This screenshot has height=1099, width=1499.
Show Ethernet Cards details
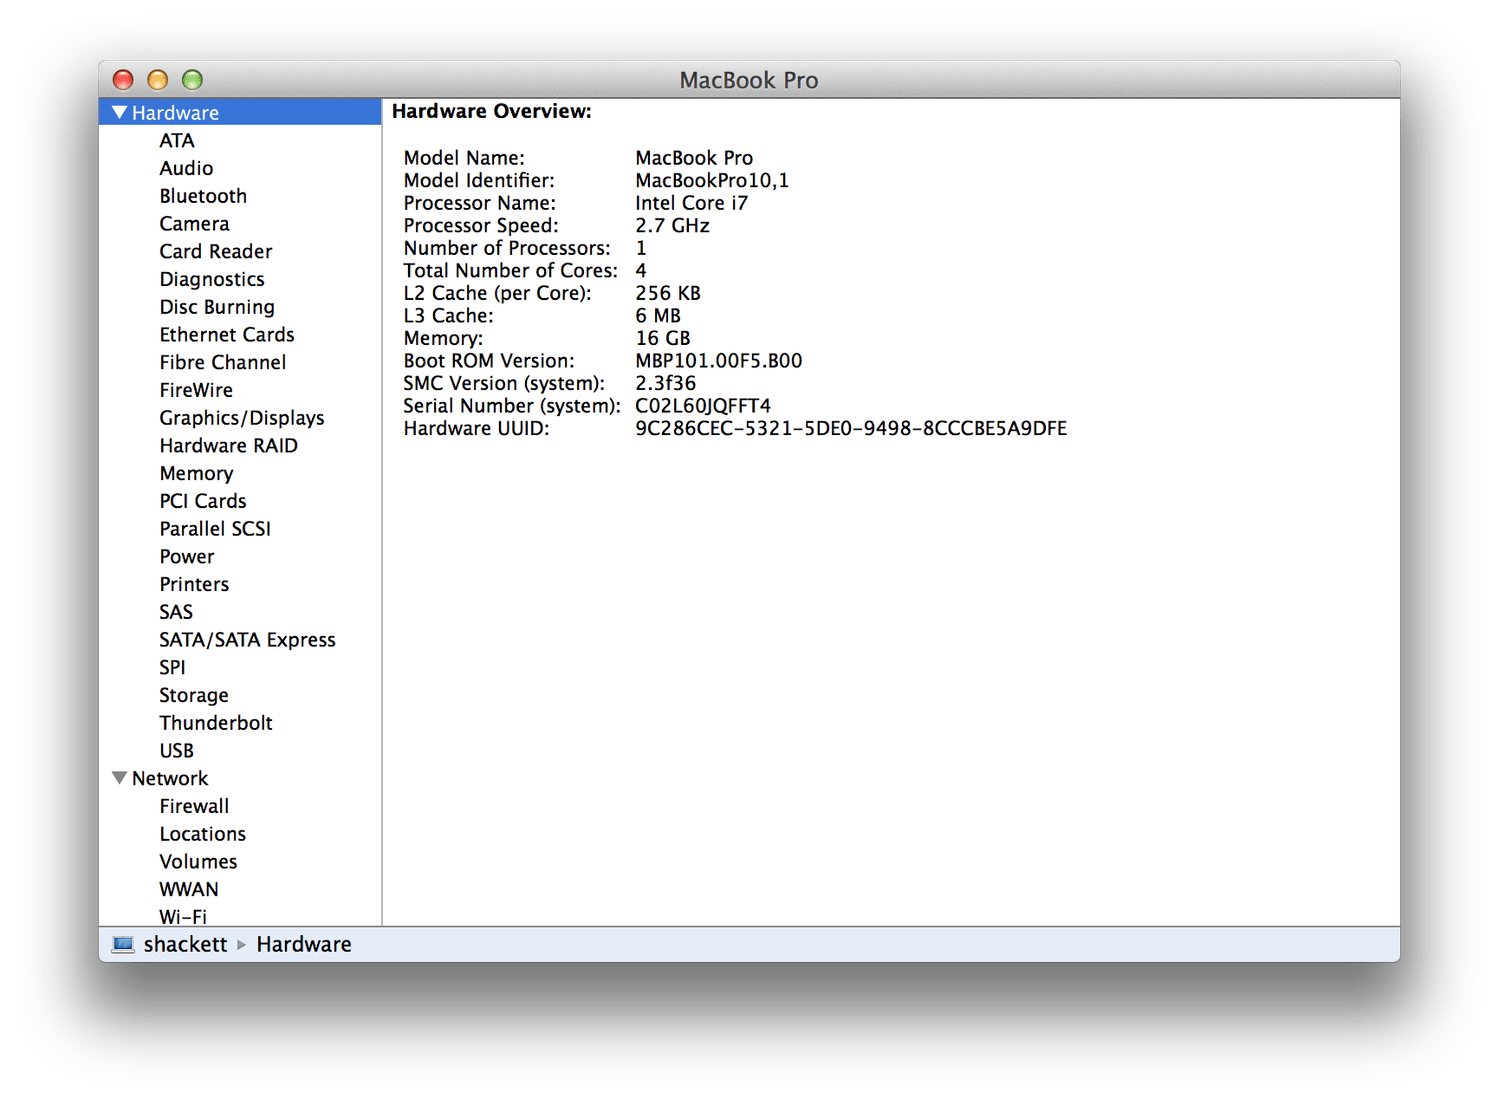click(227, 335)
